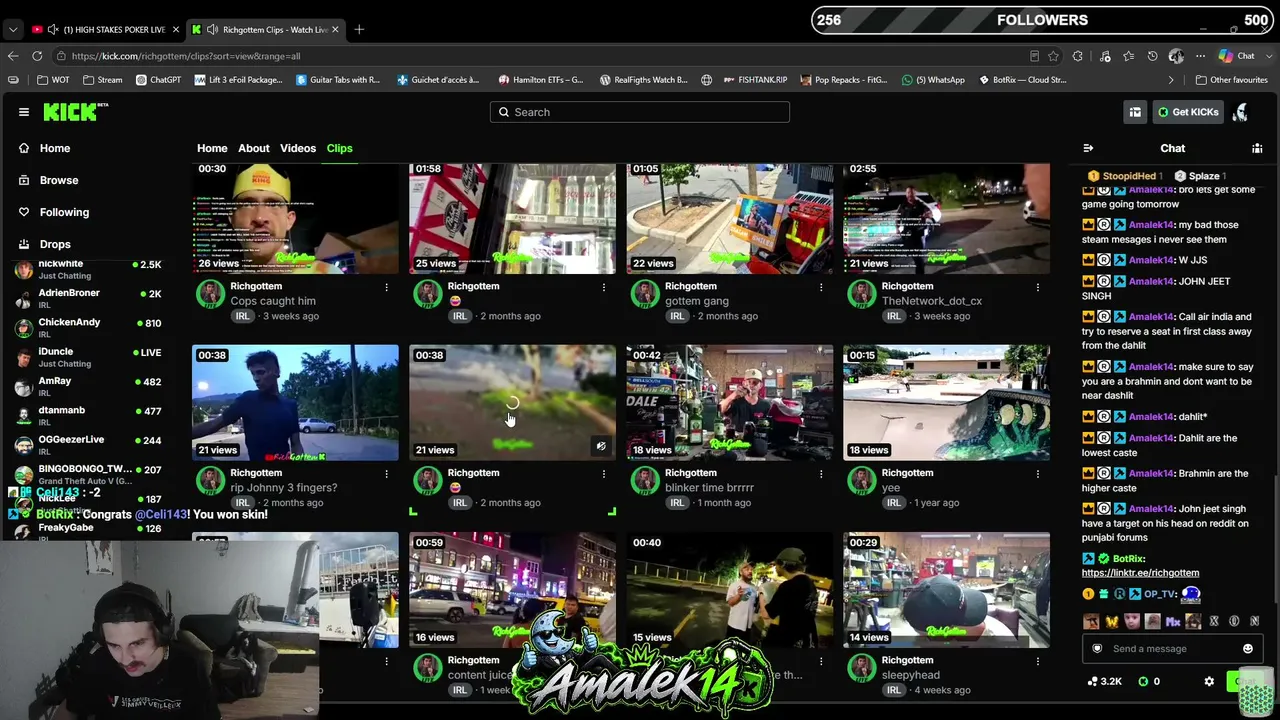Switch to the About tab

pyautogui.click(x=254, y=148)
